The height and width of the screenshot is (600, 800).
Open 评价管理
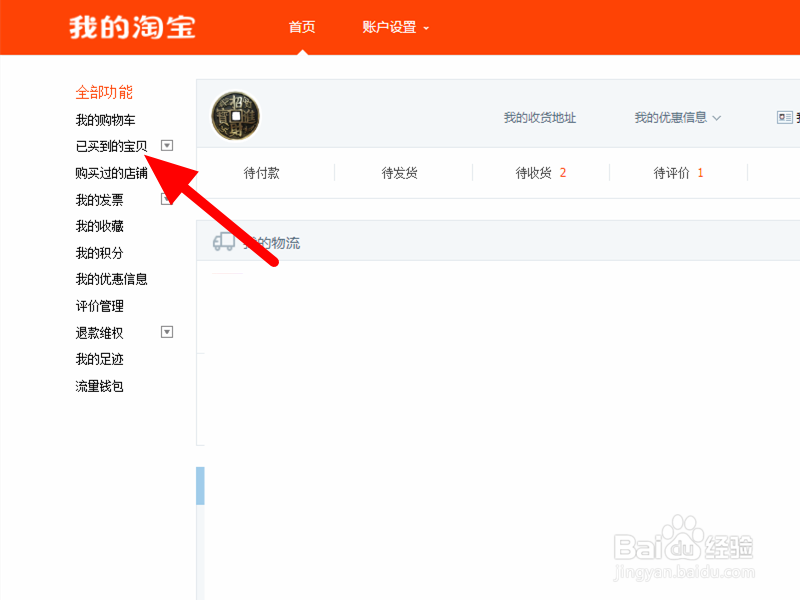click(x=99, y=306)
